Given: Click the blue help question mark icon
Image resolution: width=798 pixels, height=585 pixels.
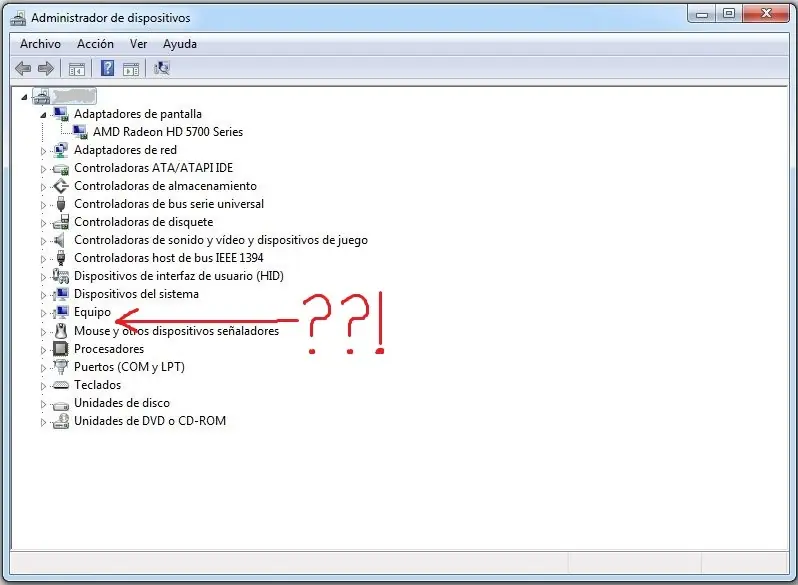Looking at the screenshot, I should tap(107, 68).
